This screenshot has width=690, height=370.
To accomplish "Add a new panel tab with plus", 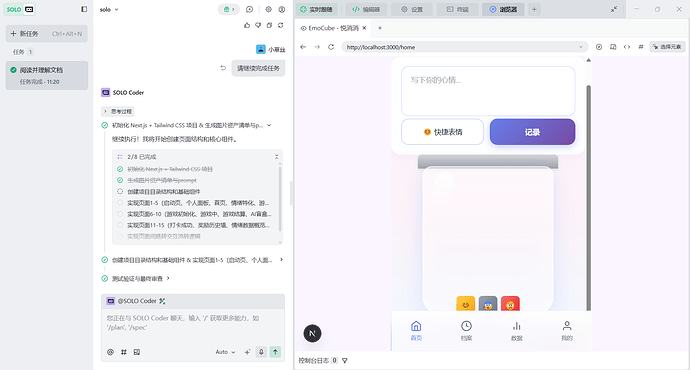I will 534,9.
